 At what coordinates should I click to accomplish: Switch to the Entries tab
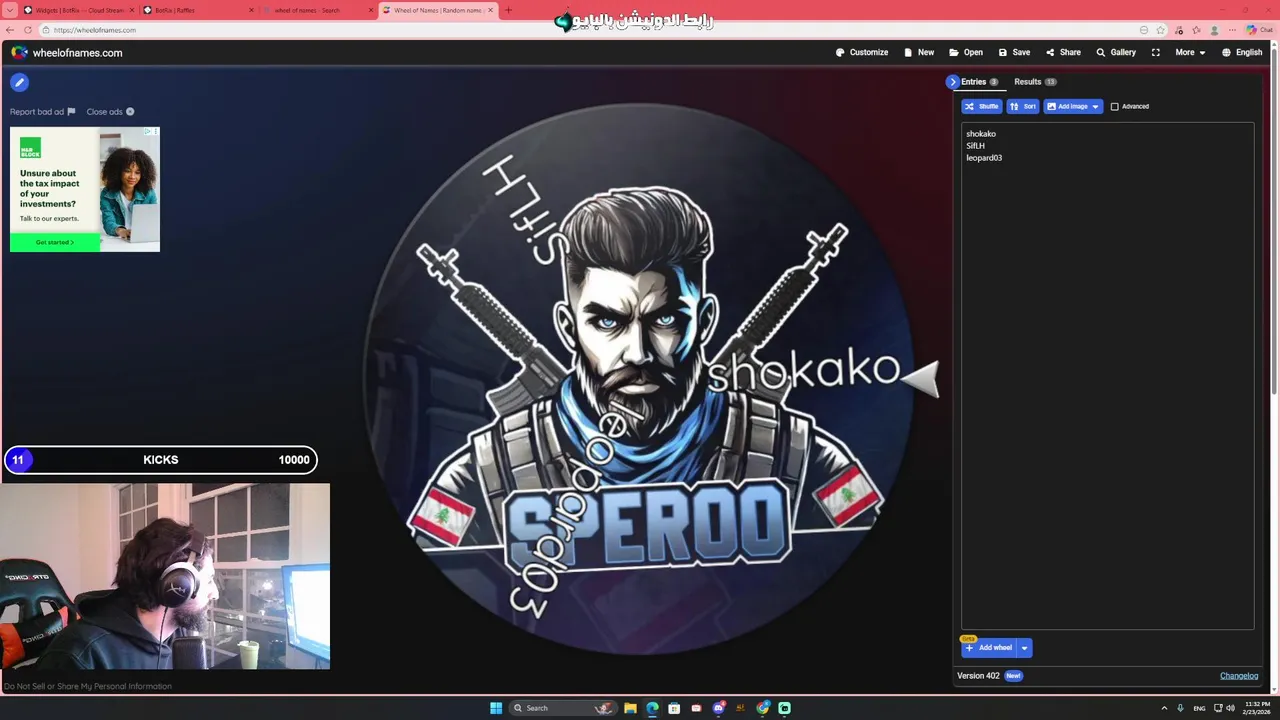[x=979, y=82]
